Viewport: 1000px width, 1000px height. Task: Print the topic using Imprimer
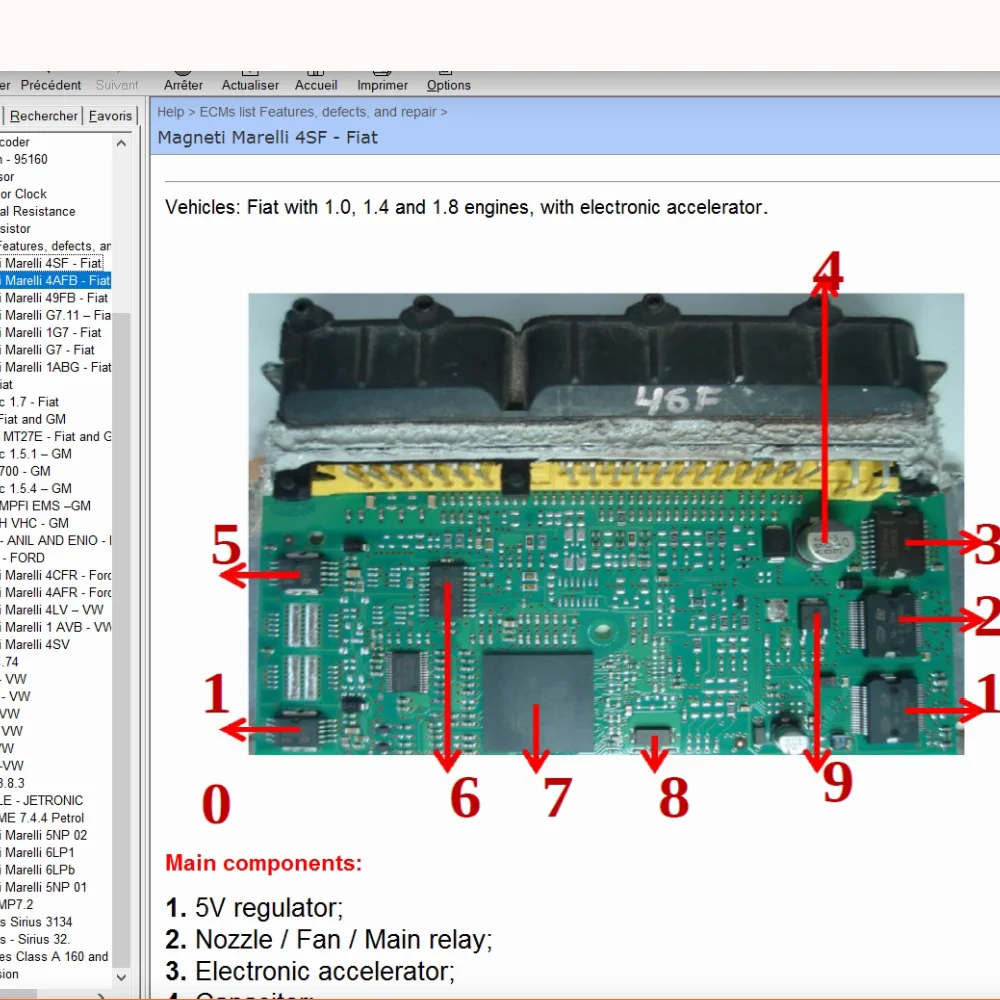click(382, 85)
